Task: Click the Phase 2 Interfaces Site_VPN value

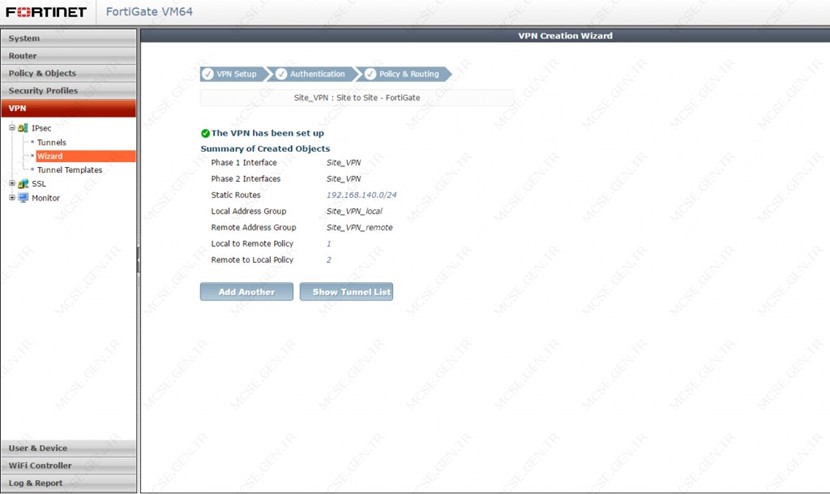Action: tap(344, 179)
